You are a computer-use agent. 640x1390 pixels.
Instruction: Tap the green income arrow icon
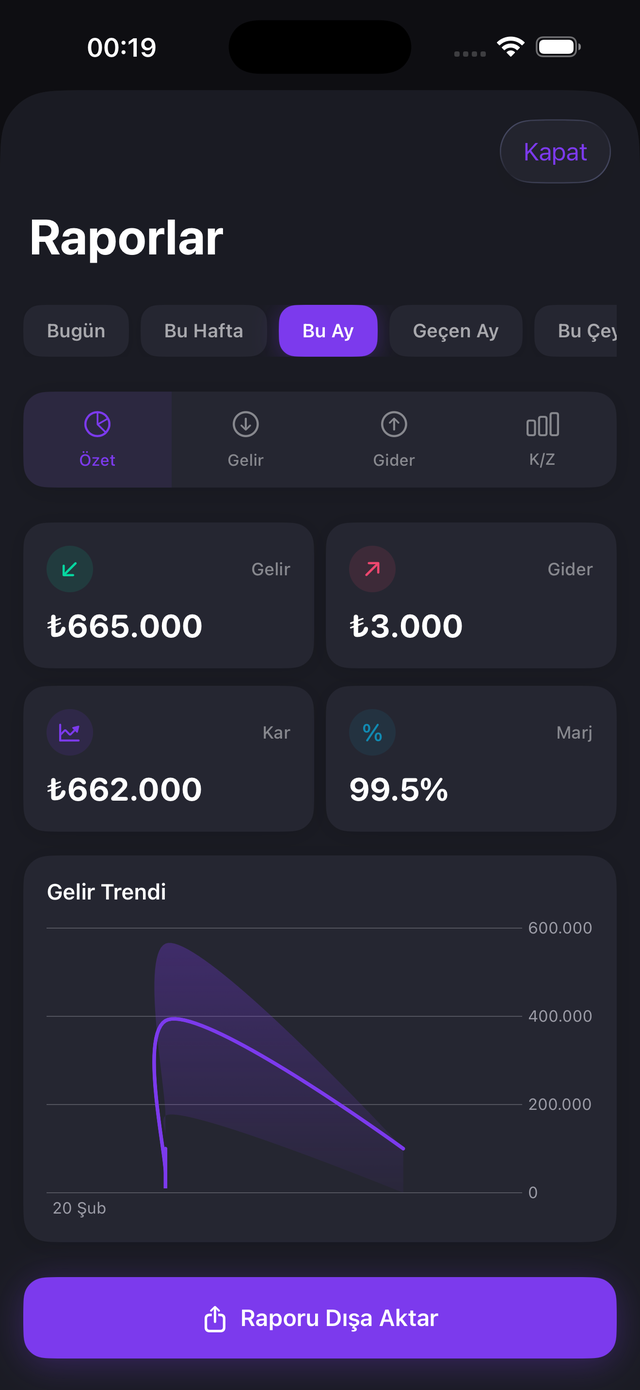pyautogui.click(x=70, y=569)
